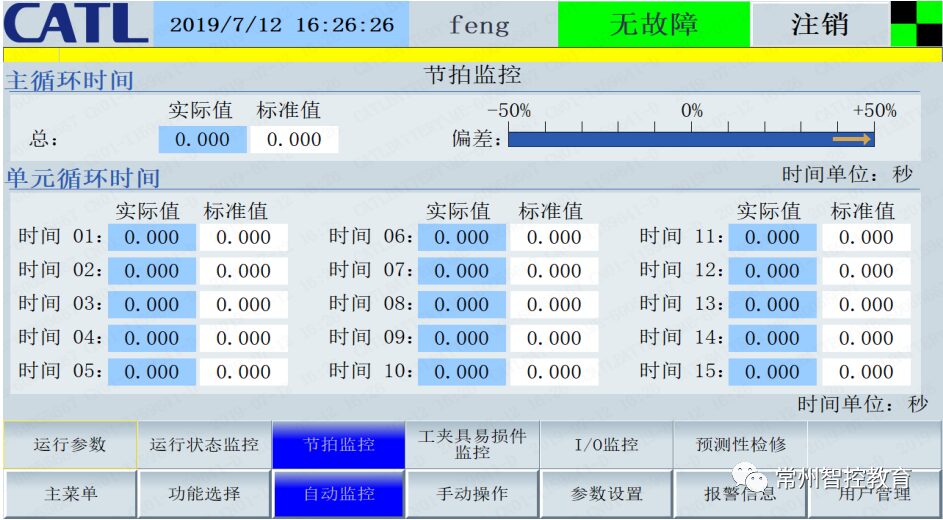Click the main cycle 总 actual value field

203,139
